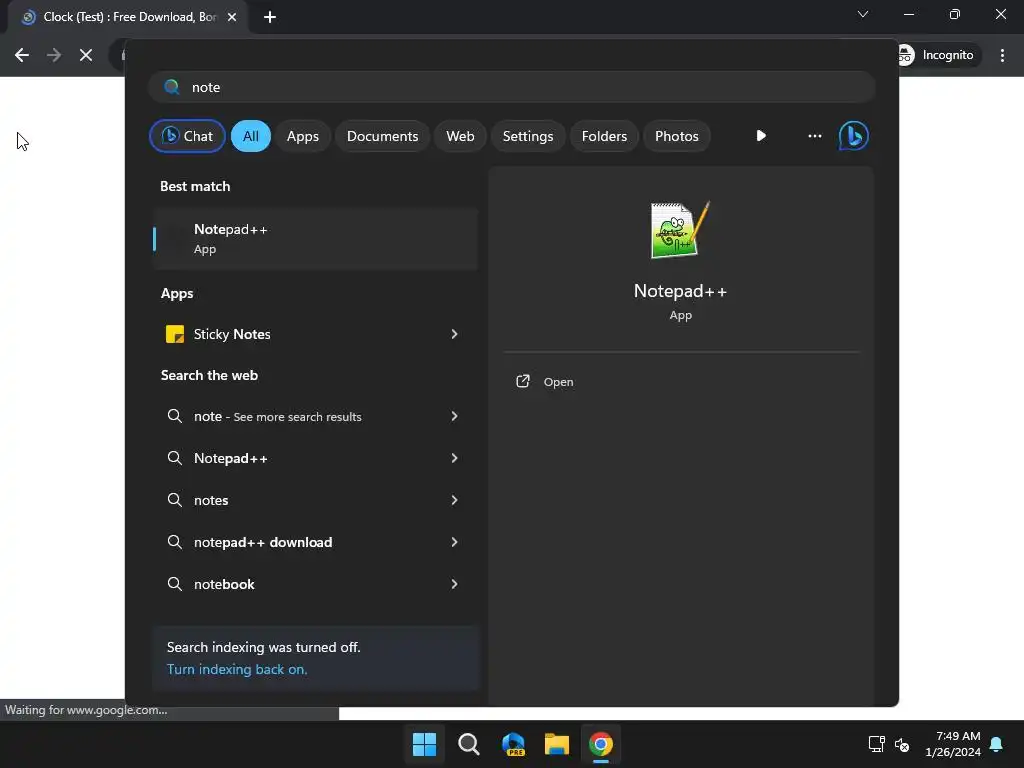
Task: Click the search magnifier icon in the search box
Action: click(x=172, y=87)
